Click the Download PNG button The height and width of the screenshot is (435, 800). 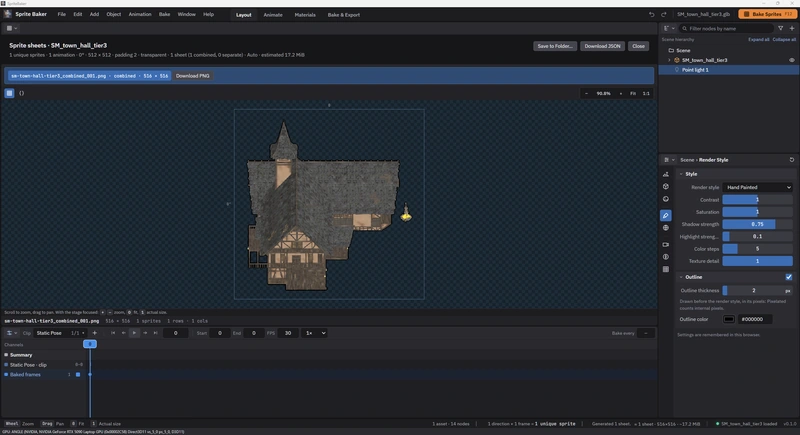click(x=192, y=75)
